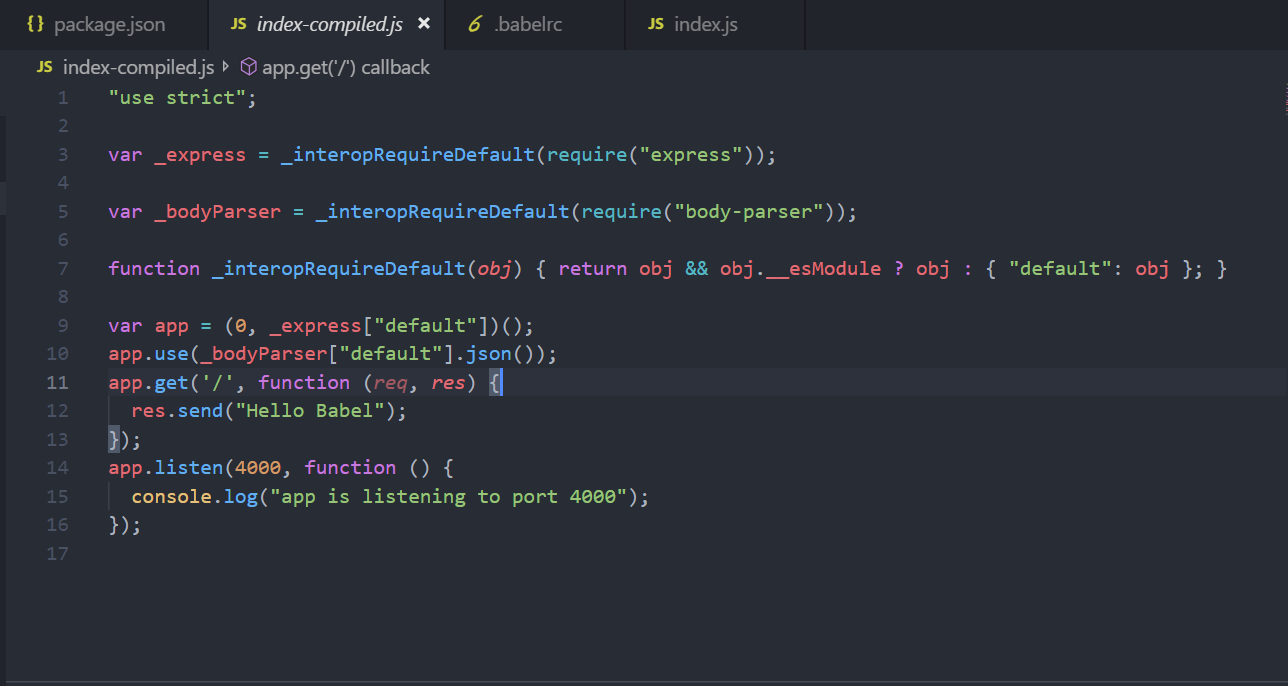Screen dimensions: 1288x686
Task: Open the index-compiled.js breadcrumb file picker
Action: 138,67
